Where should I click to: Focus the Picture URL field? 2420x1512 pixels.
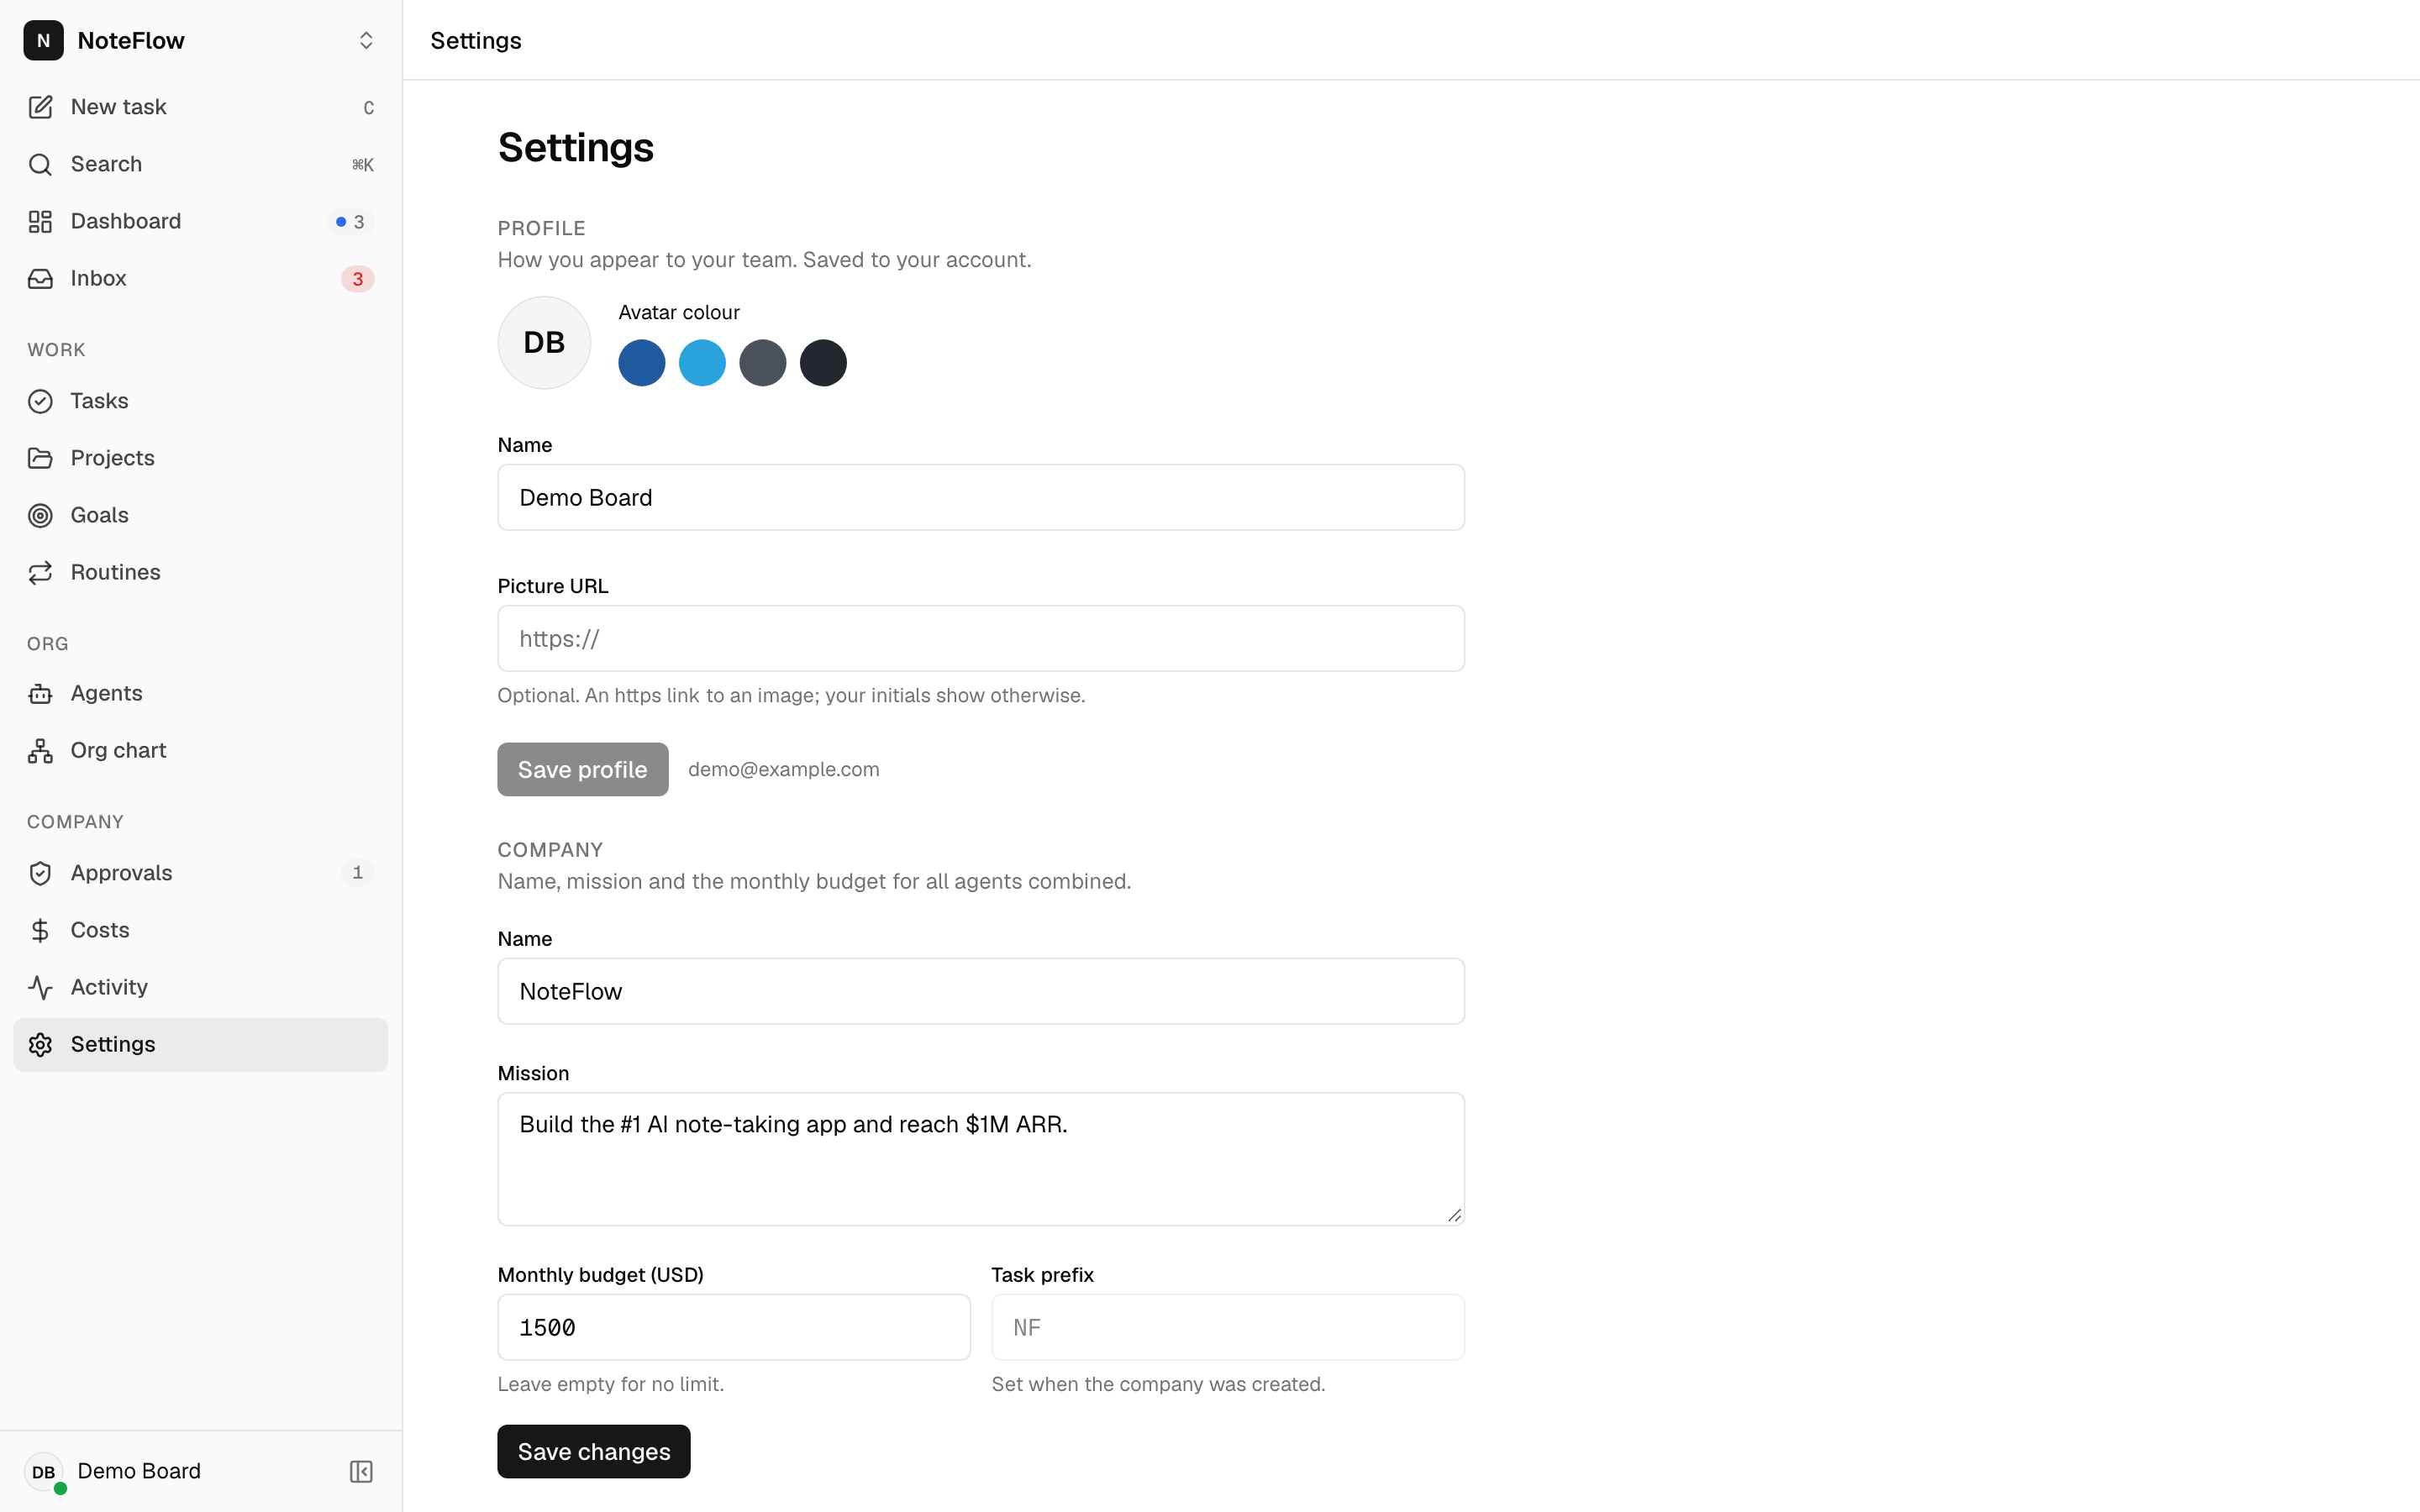pyautogui.click(x=981, y=638)
